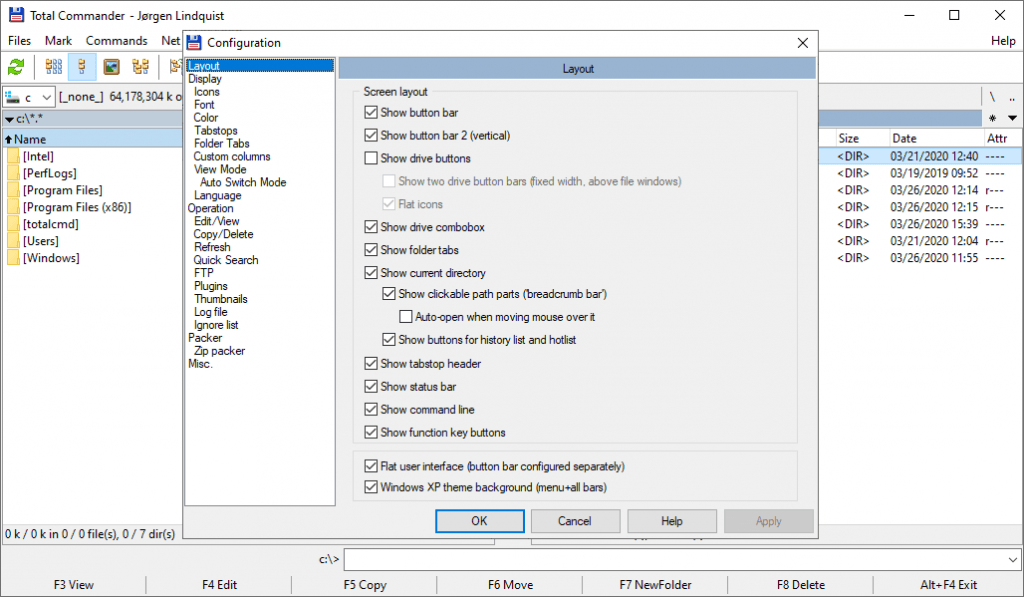Select the Color settings page in the list
This screenshot has width=1024, height=597.
[x=205, y=117]
